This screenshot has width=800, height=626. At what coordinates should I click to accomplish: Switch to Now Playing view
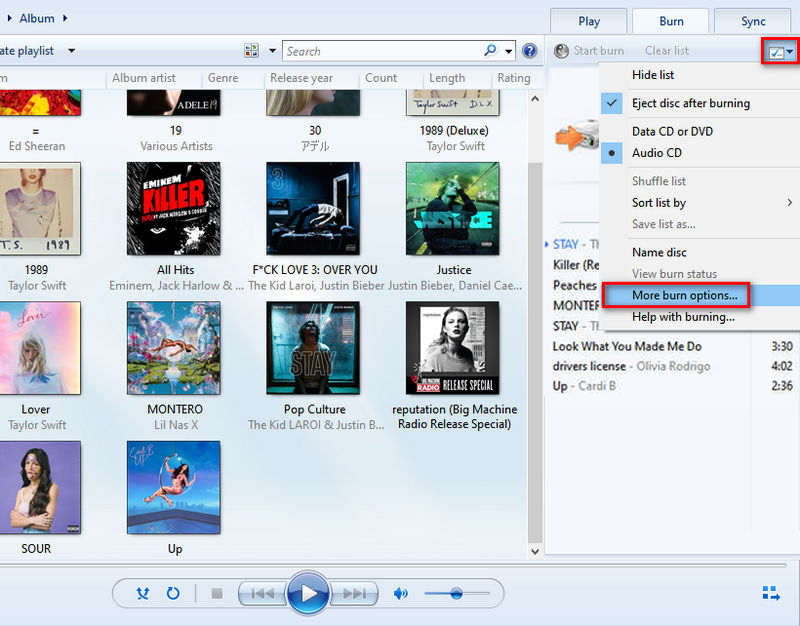772,592
